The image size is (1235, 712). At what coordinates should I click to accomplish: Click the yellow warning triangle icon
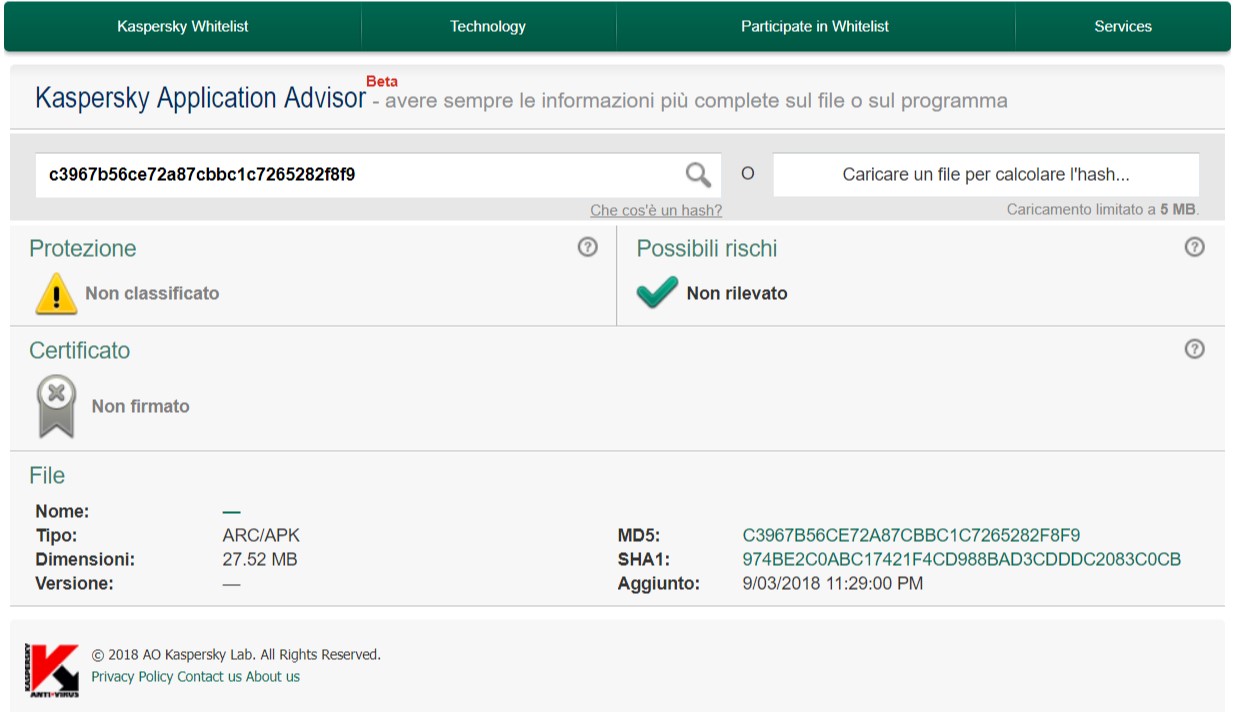point(56,294)
